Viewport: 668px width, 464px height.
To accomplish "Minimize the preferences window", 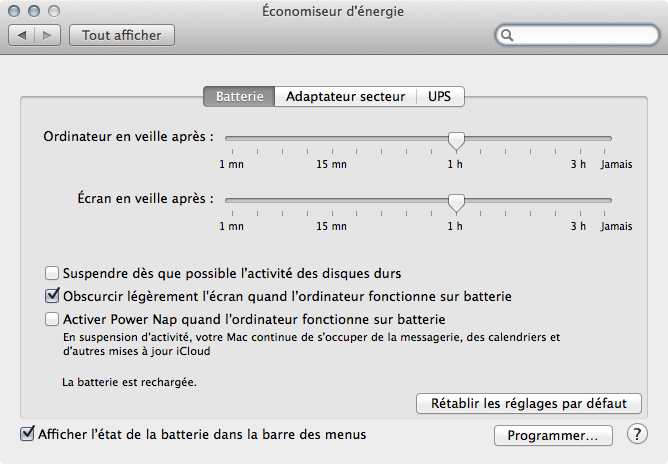I will coord(35,12).
